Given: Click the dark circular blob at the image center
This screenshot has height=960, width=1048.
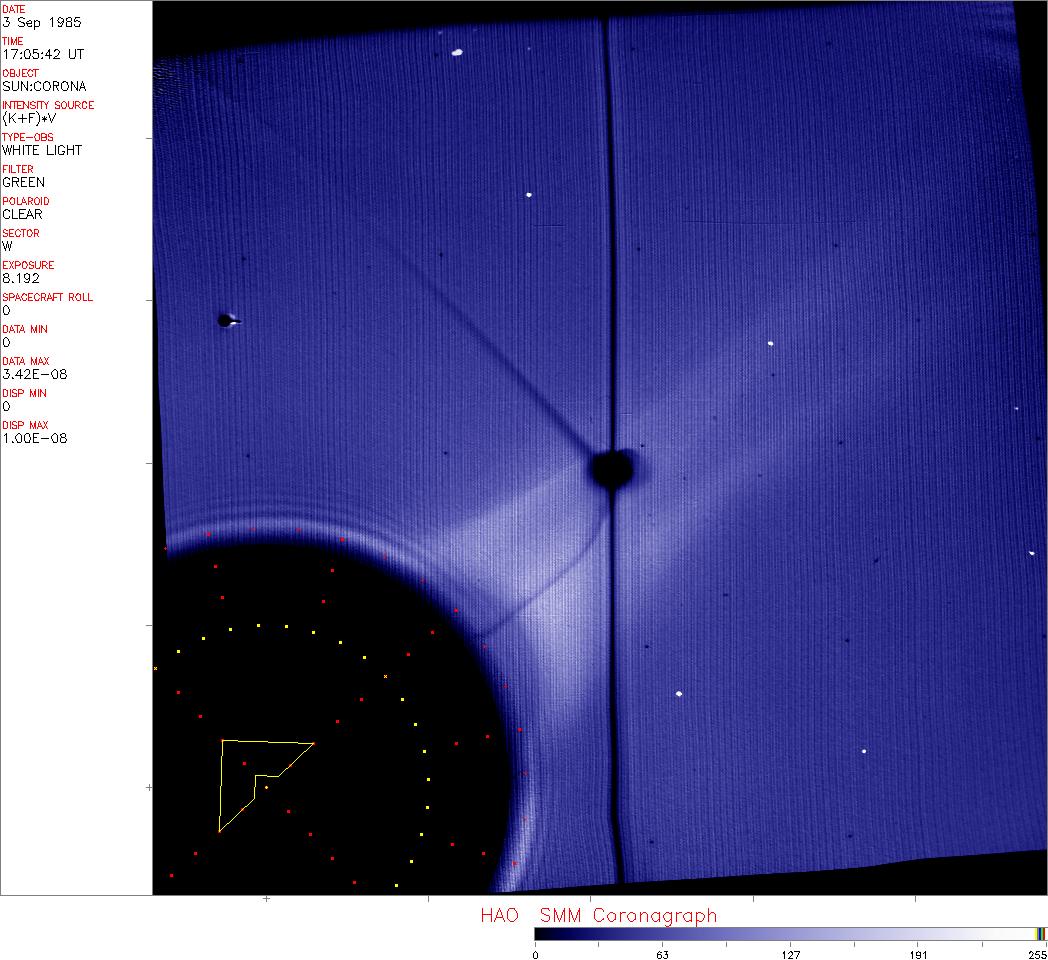Looking at the screenshot, I should 611,468.
